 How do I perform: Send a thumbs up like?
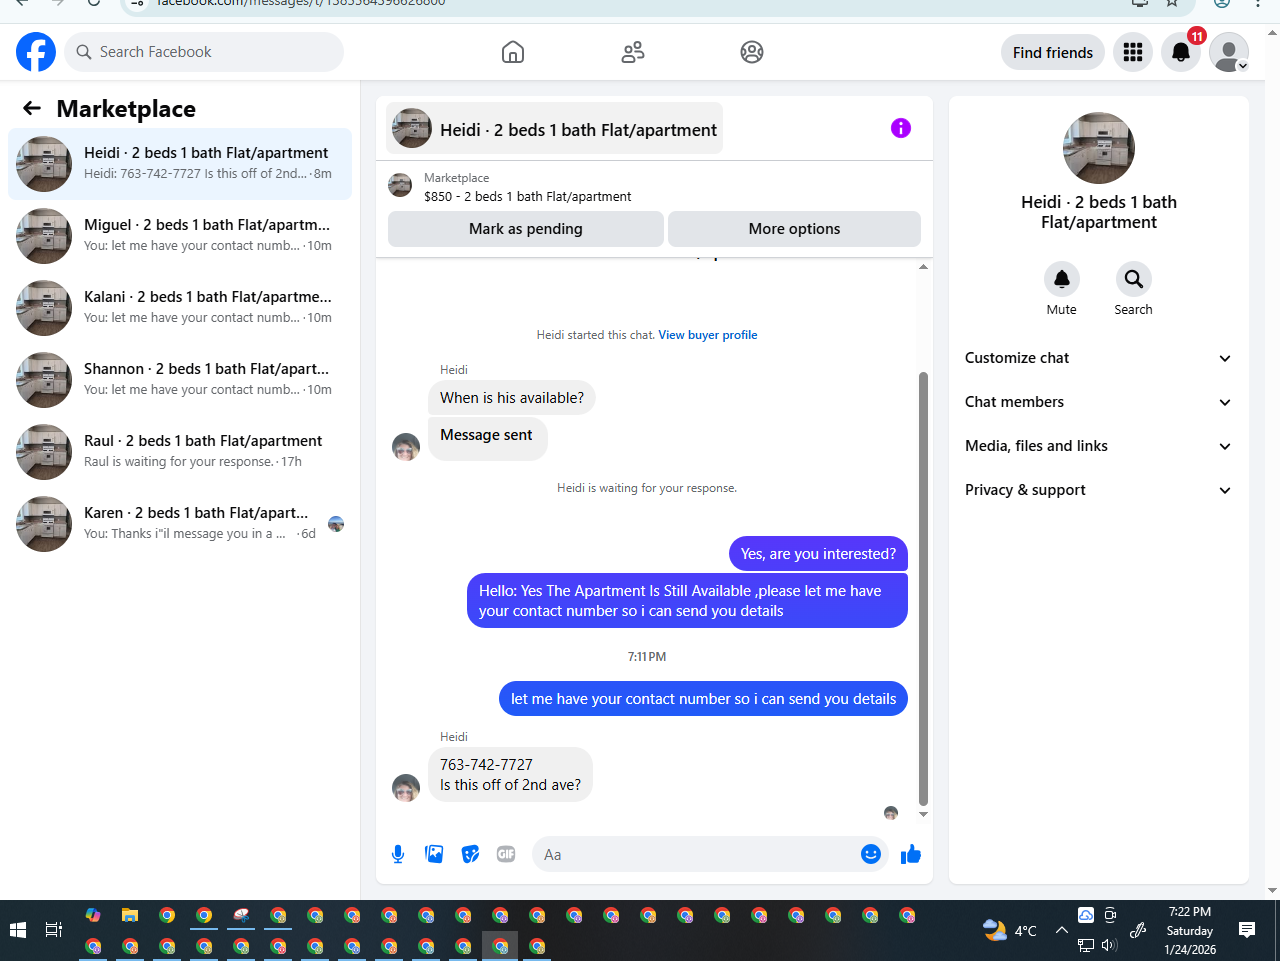[911, 854]
